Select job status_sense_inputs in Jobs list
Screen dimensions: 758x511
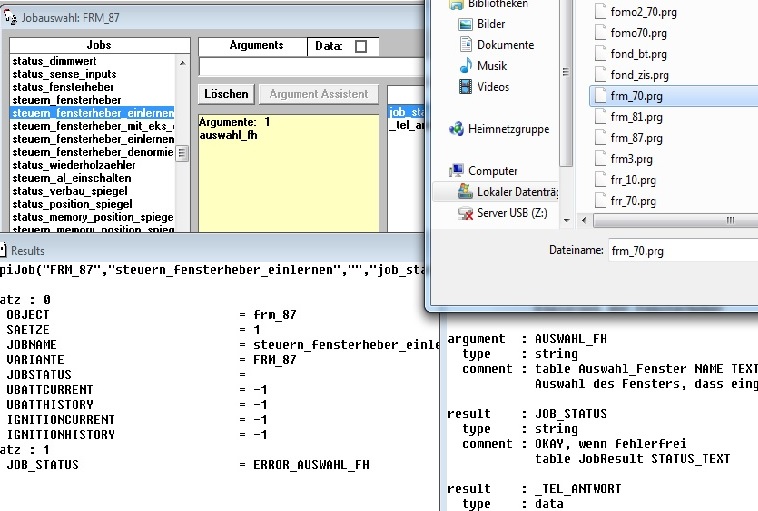tap(65, 74)
